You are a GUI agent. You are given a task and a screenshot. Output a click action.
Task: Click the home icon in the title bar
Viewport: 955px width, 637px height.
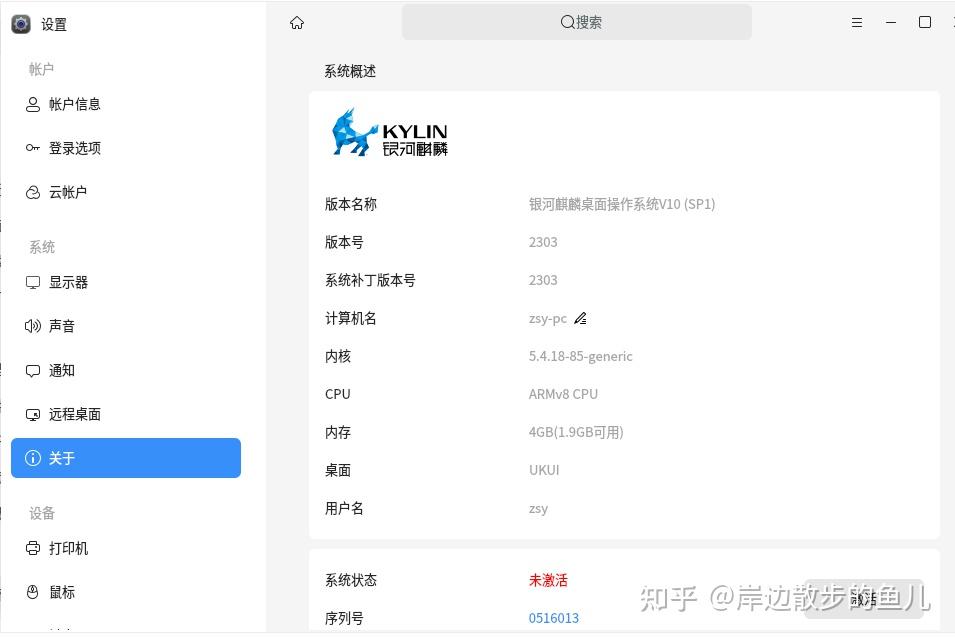tap(296, 22)
